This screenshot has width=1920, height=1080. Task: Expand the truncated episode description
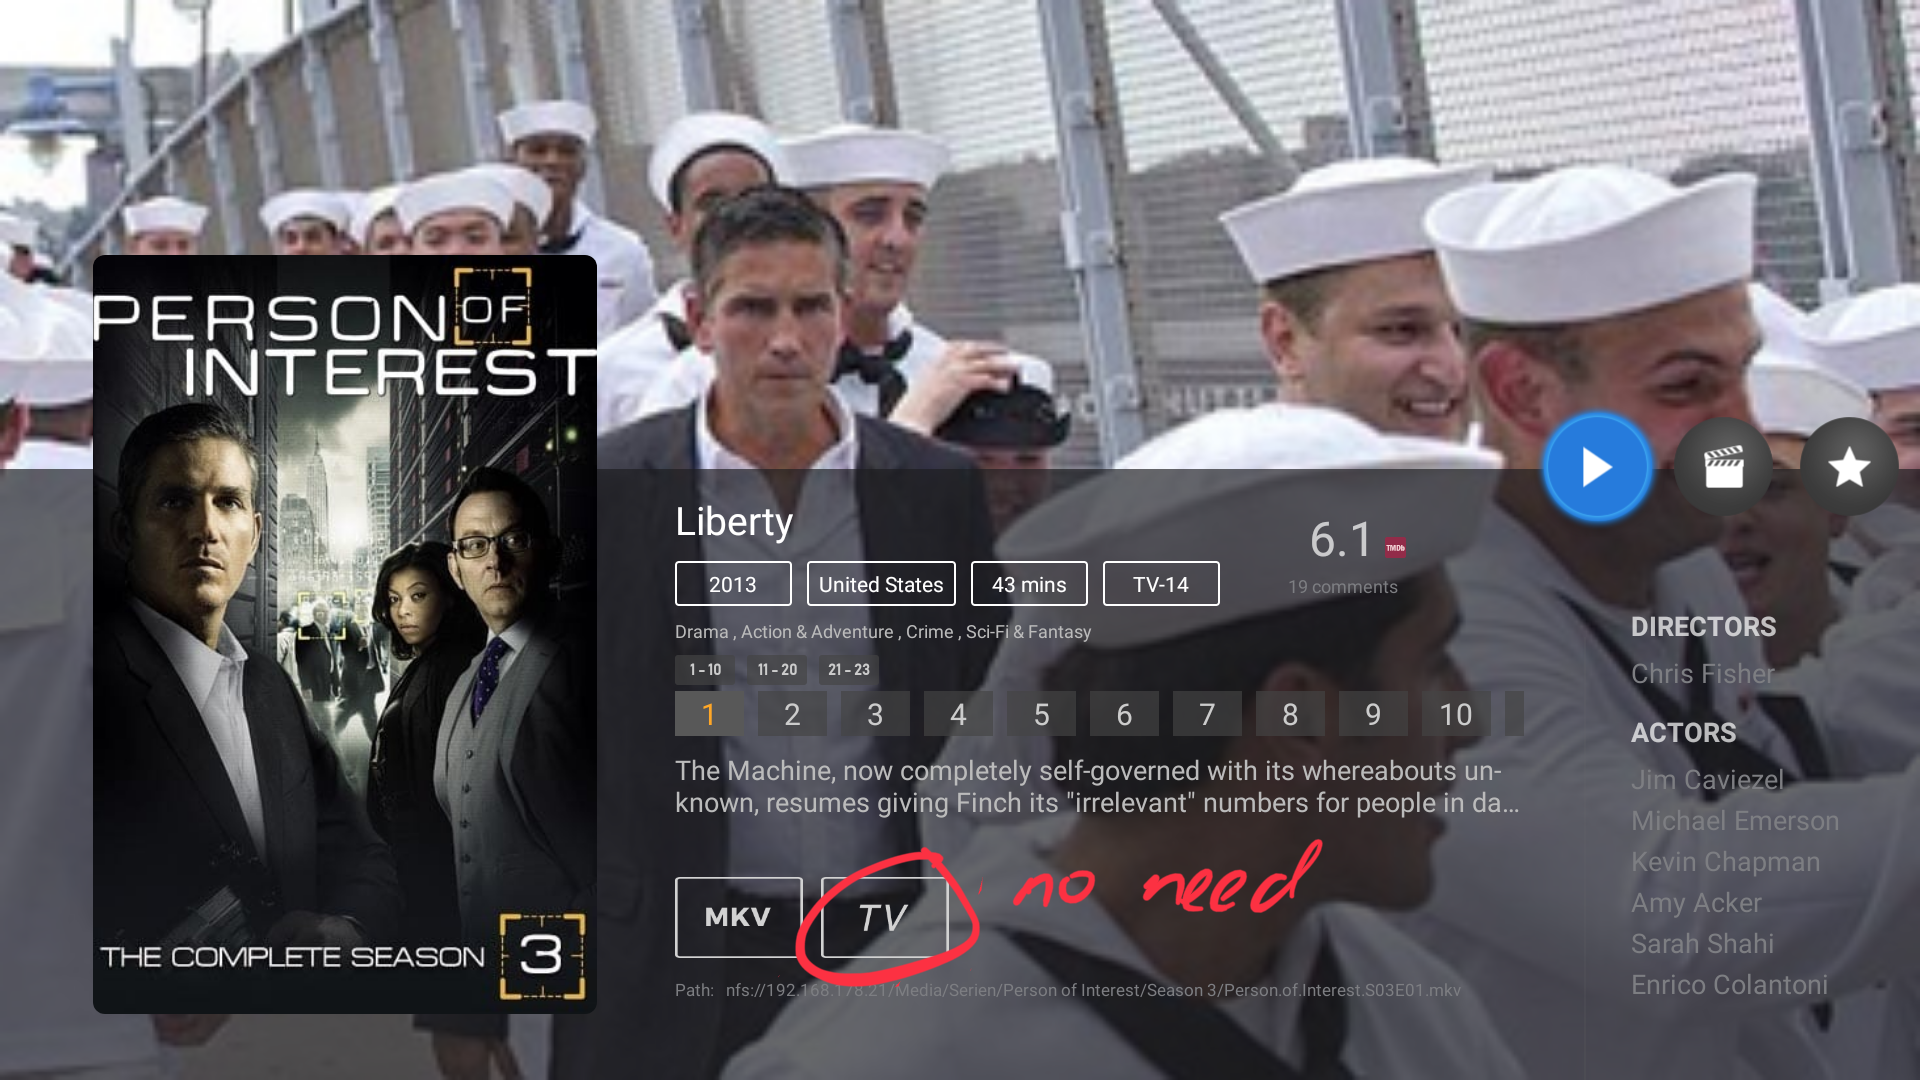pyautogui.click(x=1097, y=787)
